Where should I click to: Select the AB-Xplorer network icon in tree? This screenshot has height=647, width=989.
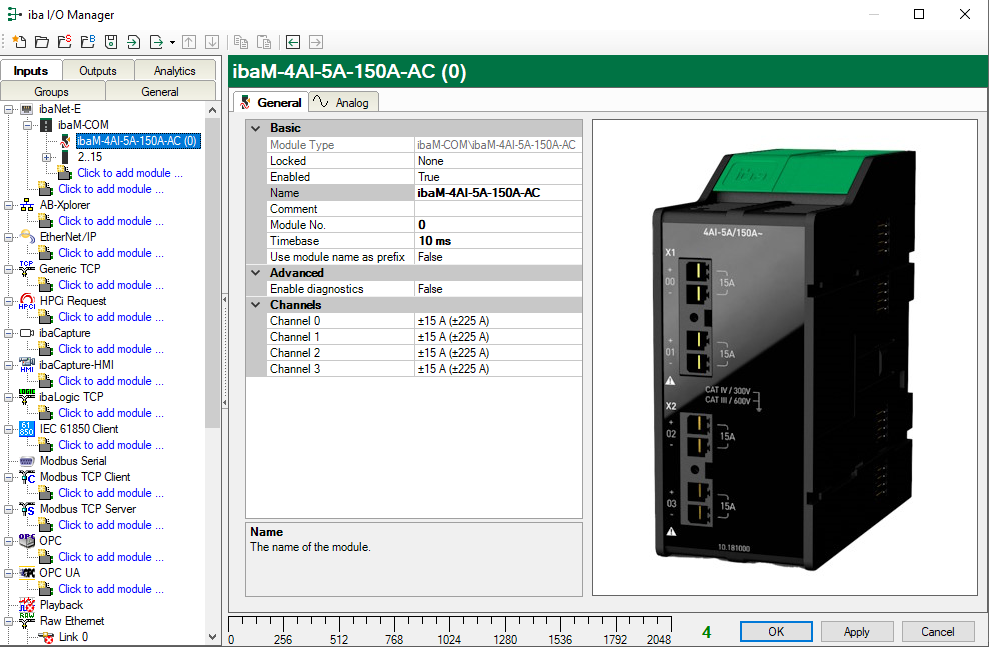click(x=26, y=205)
